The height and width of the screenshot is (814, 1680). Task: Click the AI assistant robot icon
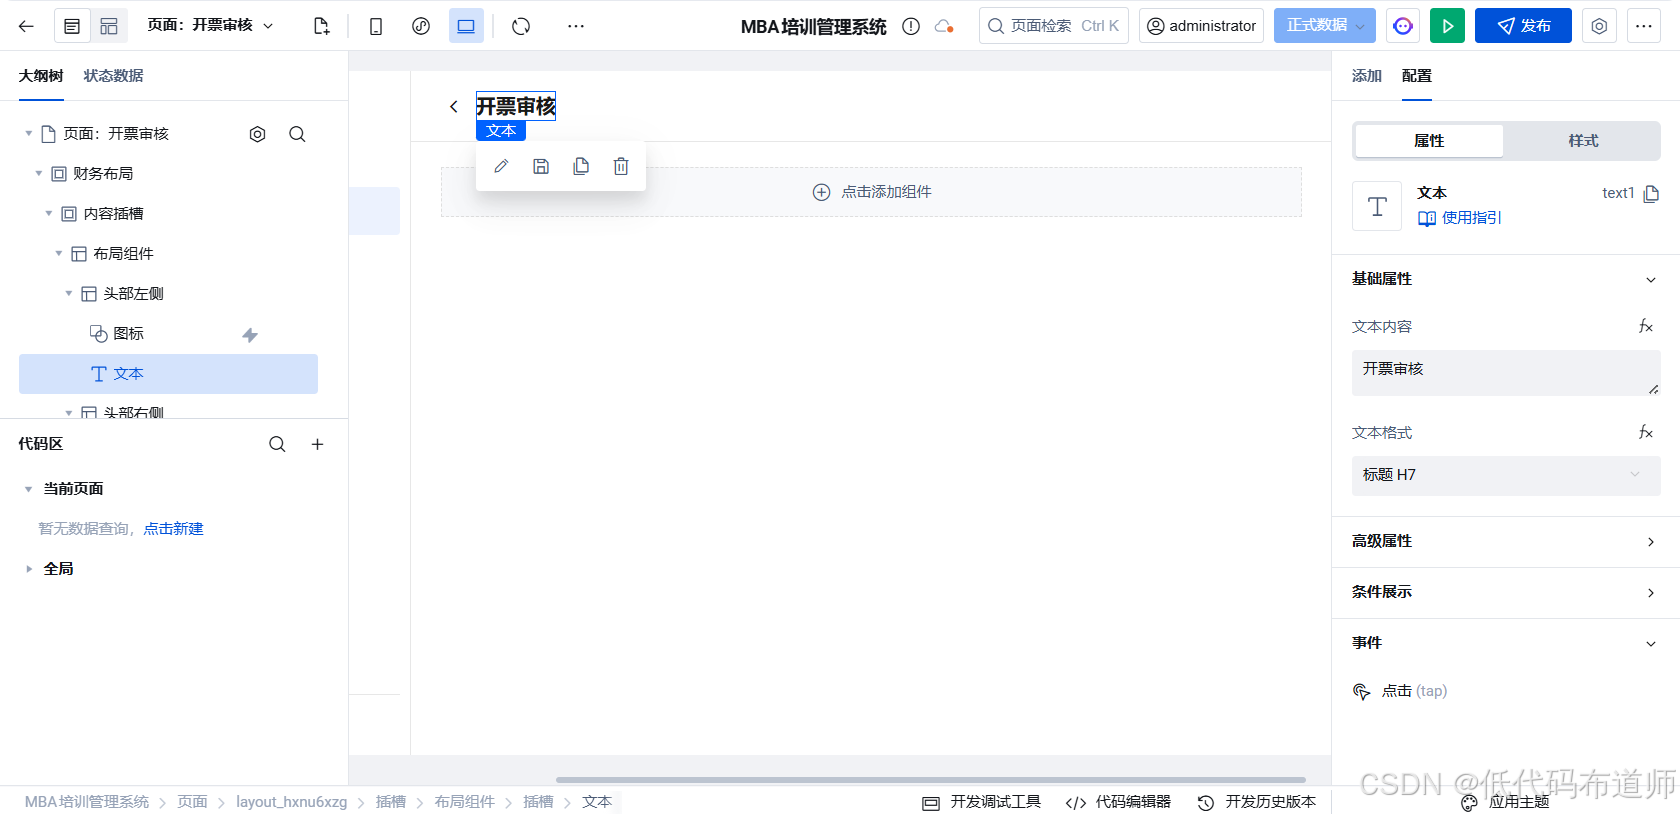1403,26
